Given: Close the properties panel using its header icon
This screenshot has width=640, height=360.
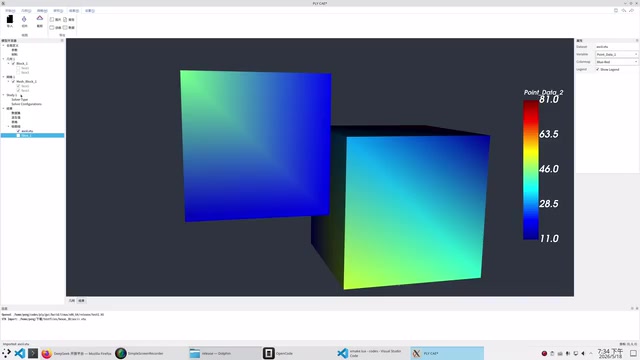Looking at the screenshot, I should pos(637,40).
